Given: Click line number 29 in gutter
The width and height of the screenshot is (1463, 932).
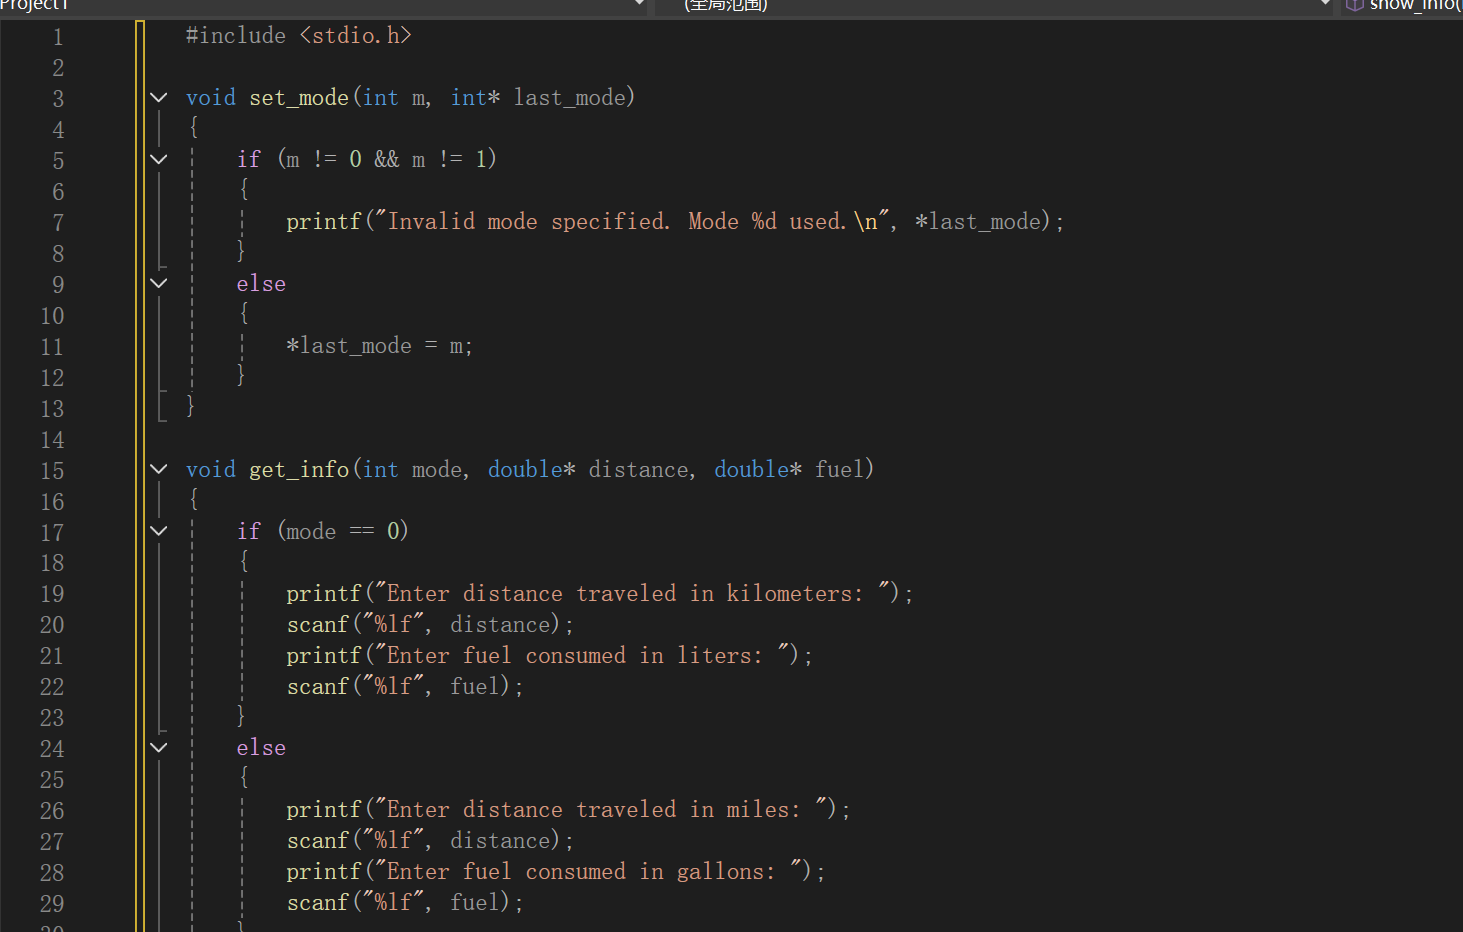Looking at the screenshot, I should tap(52, 904).
